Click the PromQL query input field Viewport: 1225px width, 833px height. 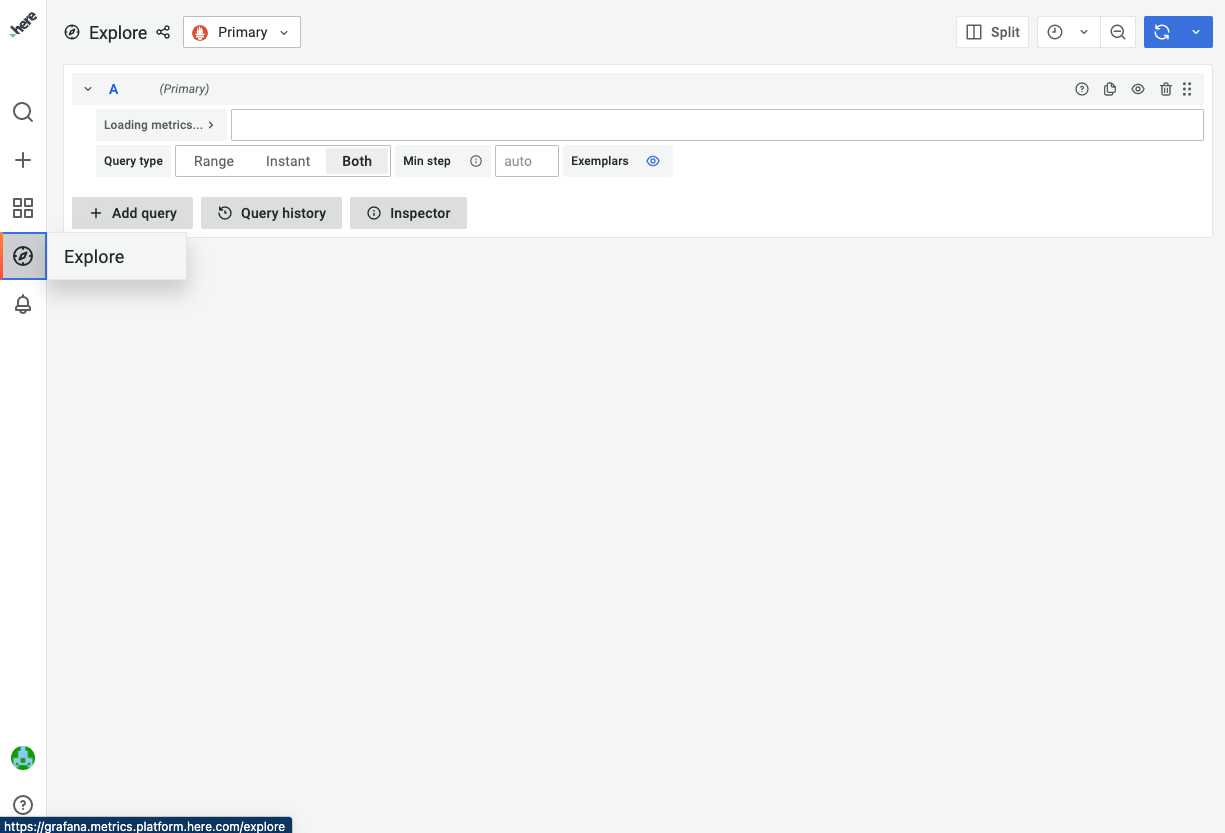pos(717,125)
